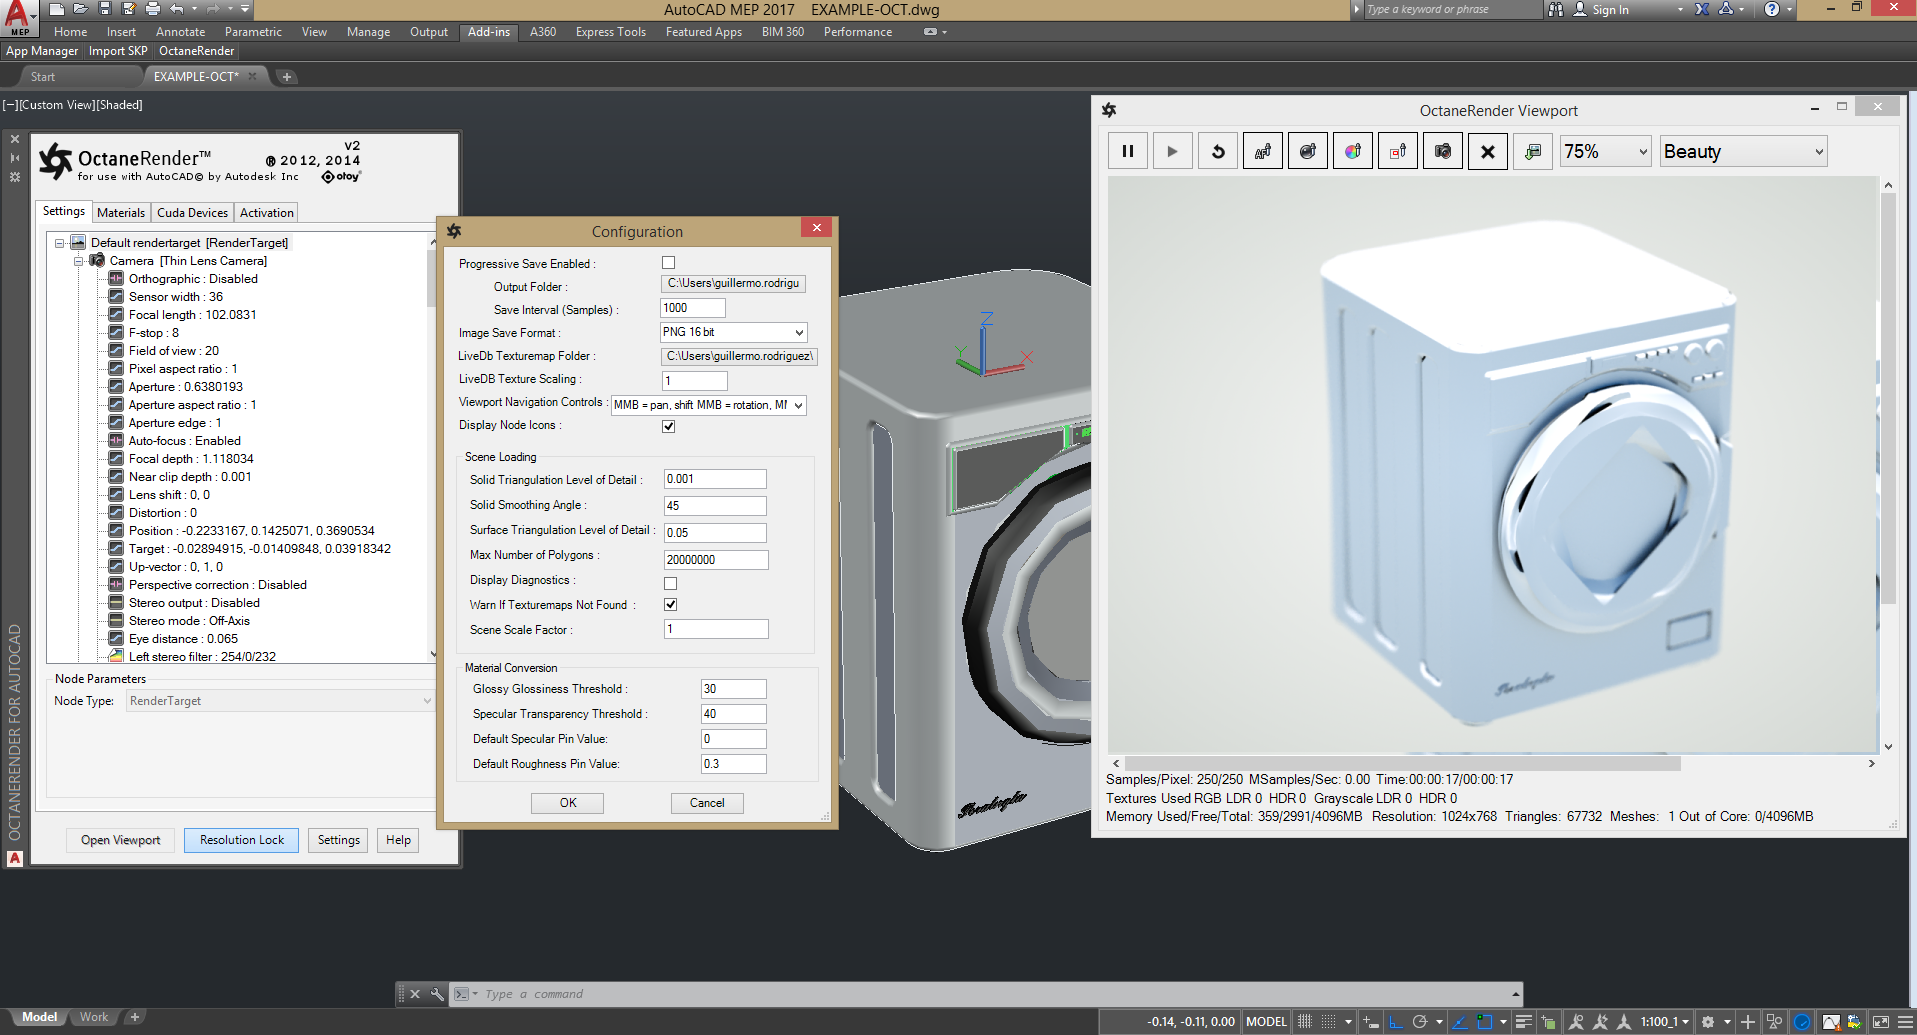The width and height of the screenshot is (1917, 1035).
Task: Enable Progressive Save checkbox
Action: pos(668,263)
